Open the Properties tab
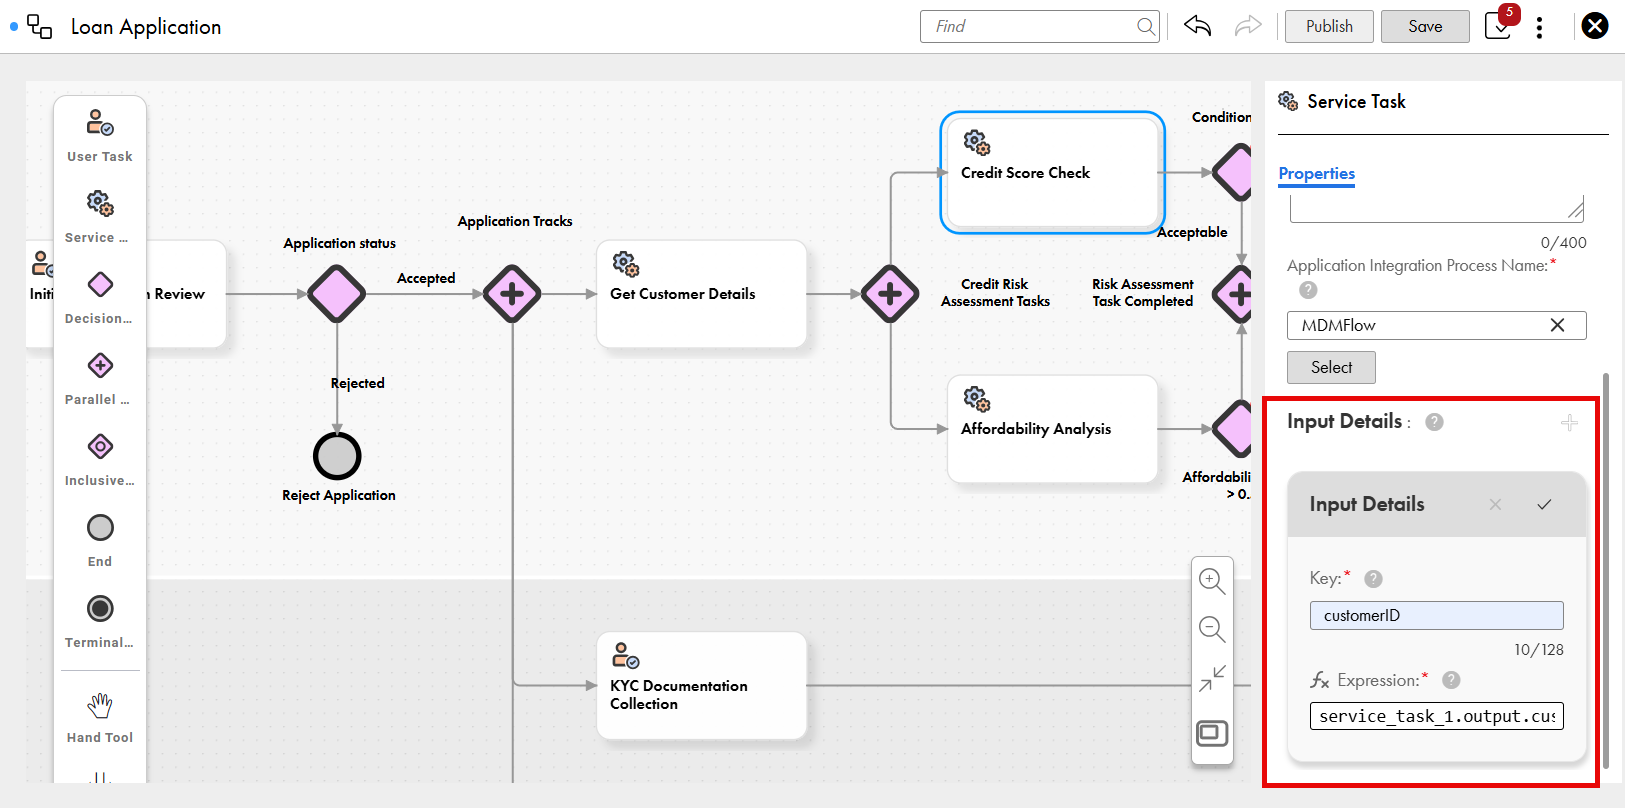The image size is (1625, 808). tap(1316, 174)
